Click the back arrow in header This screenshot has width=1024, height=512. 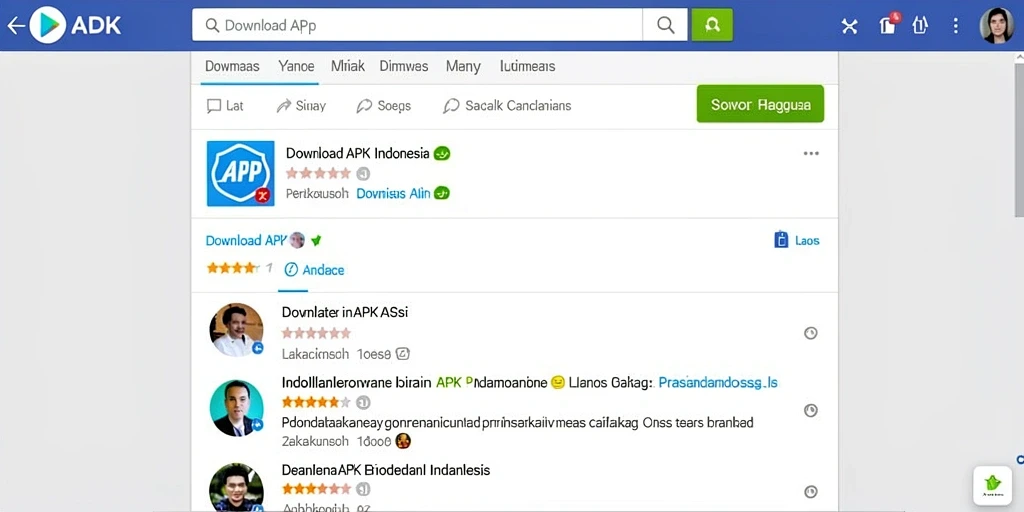pyautogui.click(x=16, y=25)
